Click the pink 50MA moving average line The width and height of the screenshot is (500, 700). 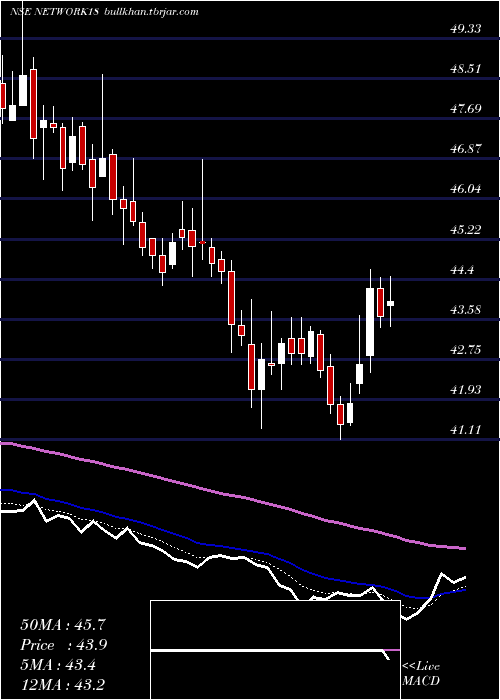(x=232, y=495)
